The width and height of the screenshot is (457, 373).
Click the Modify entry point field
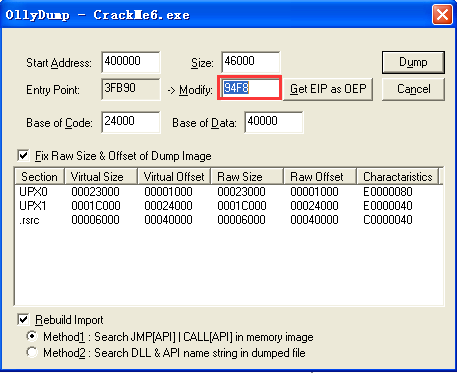[x=250, y=88]
